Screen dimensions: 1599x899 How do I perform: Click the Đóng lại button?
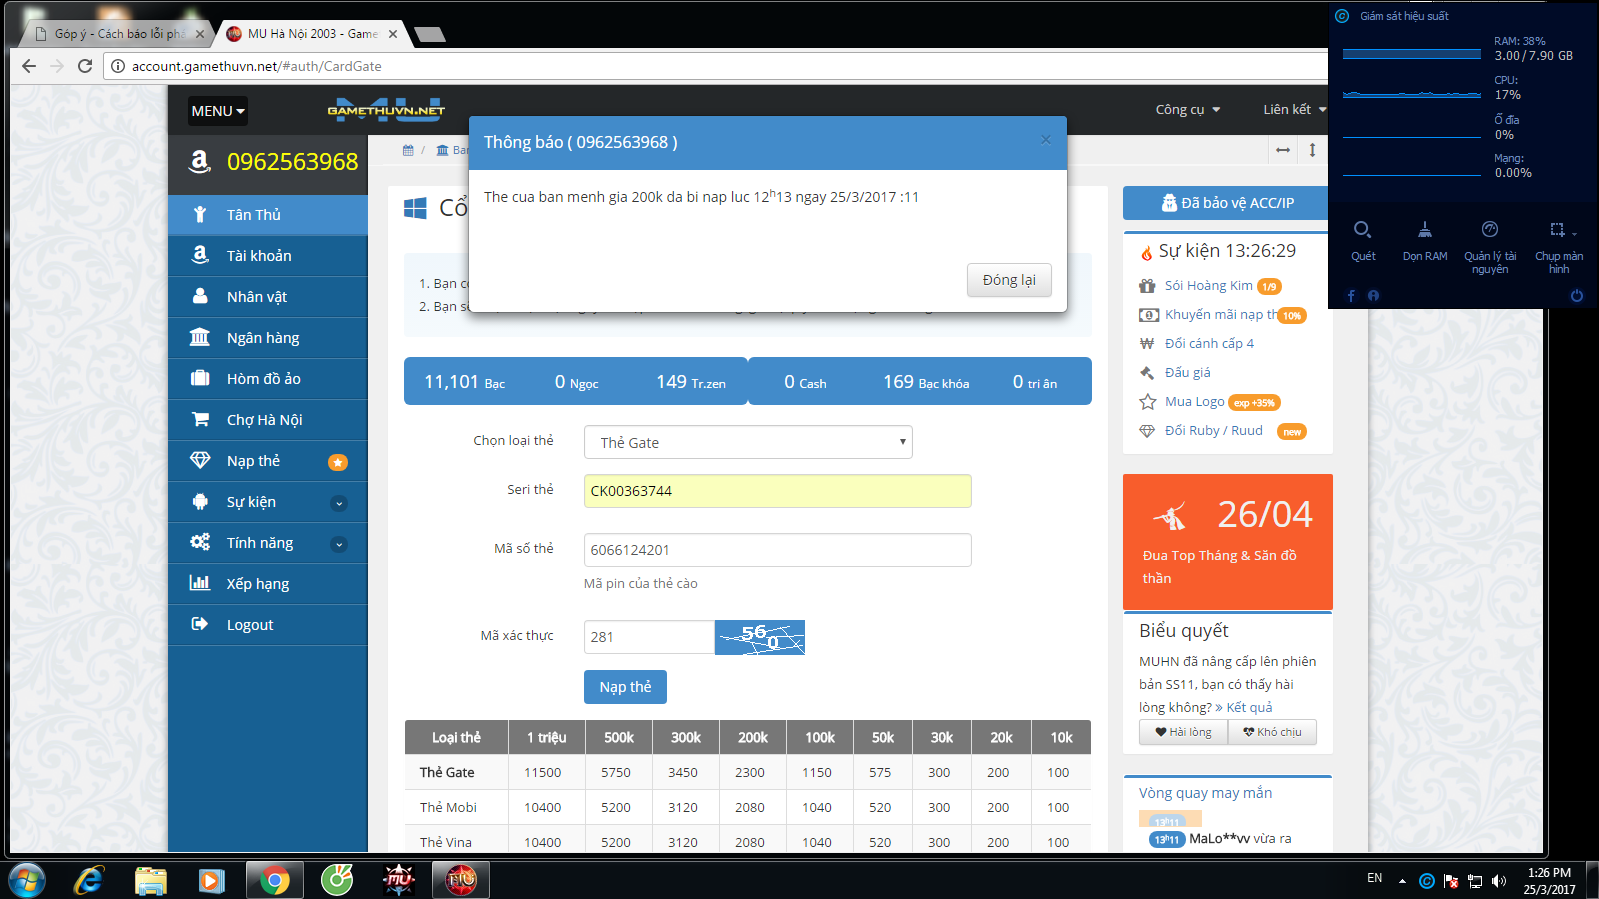point(1009,280)
